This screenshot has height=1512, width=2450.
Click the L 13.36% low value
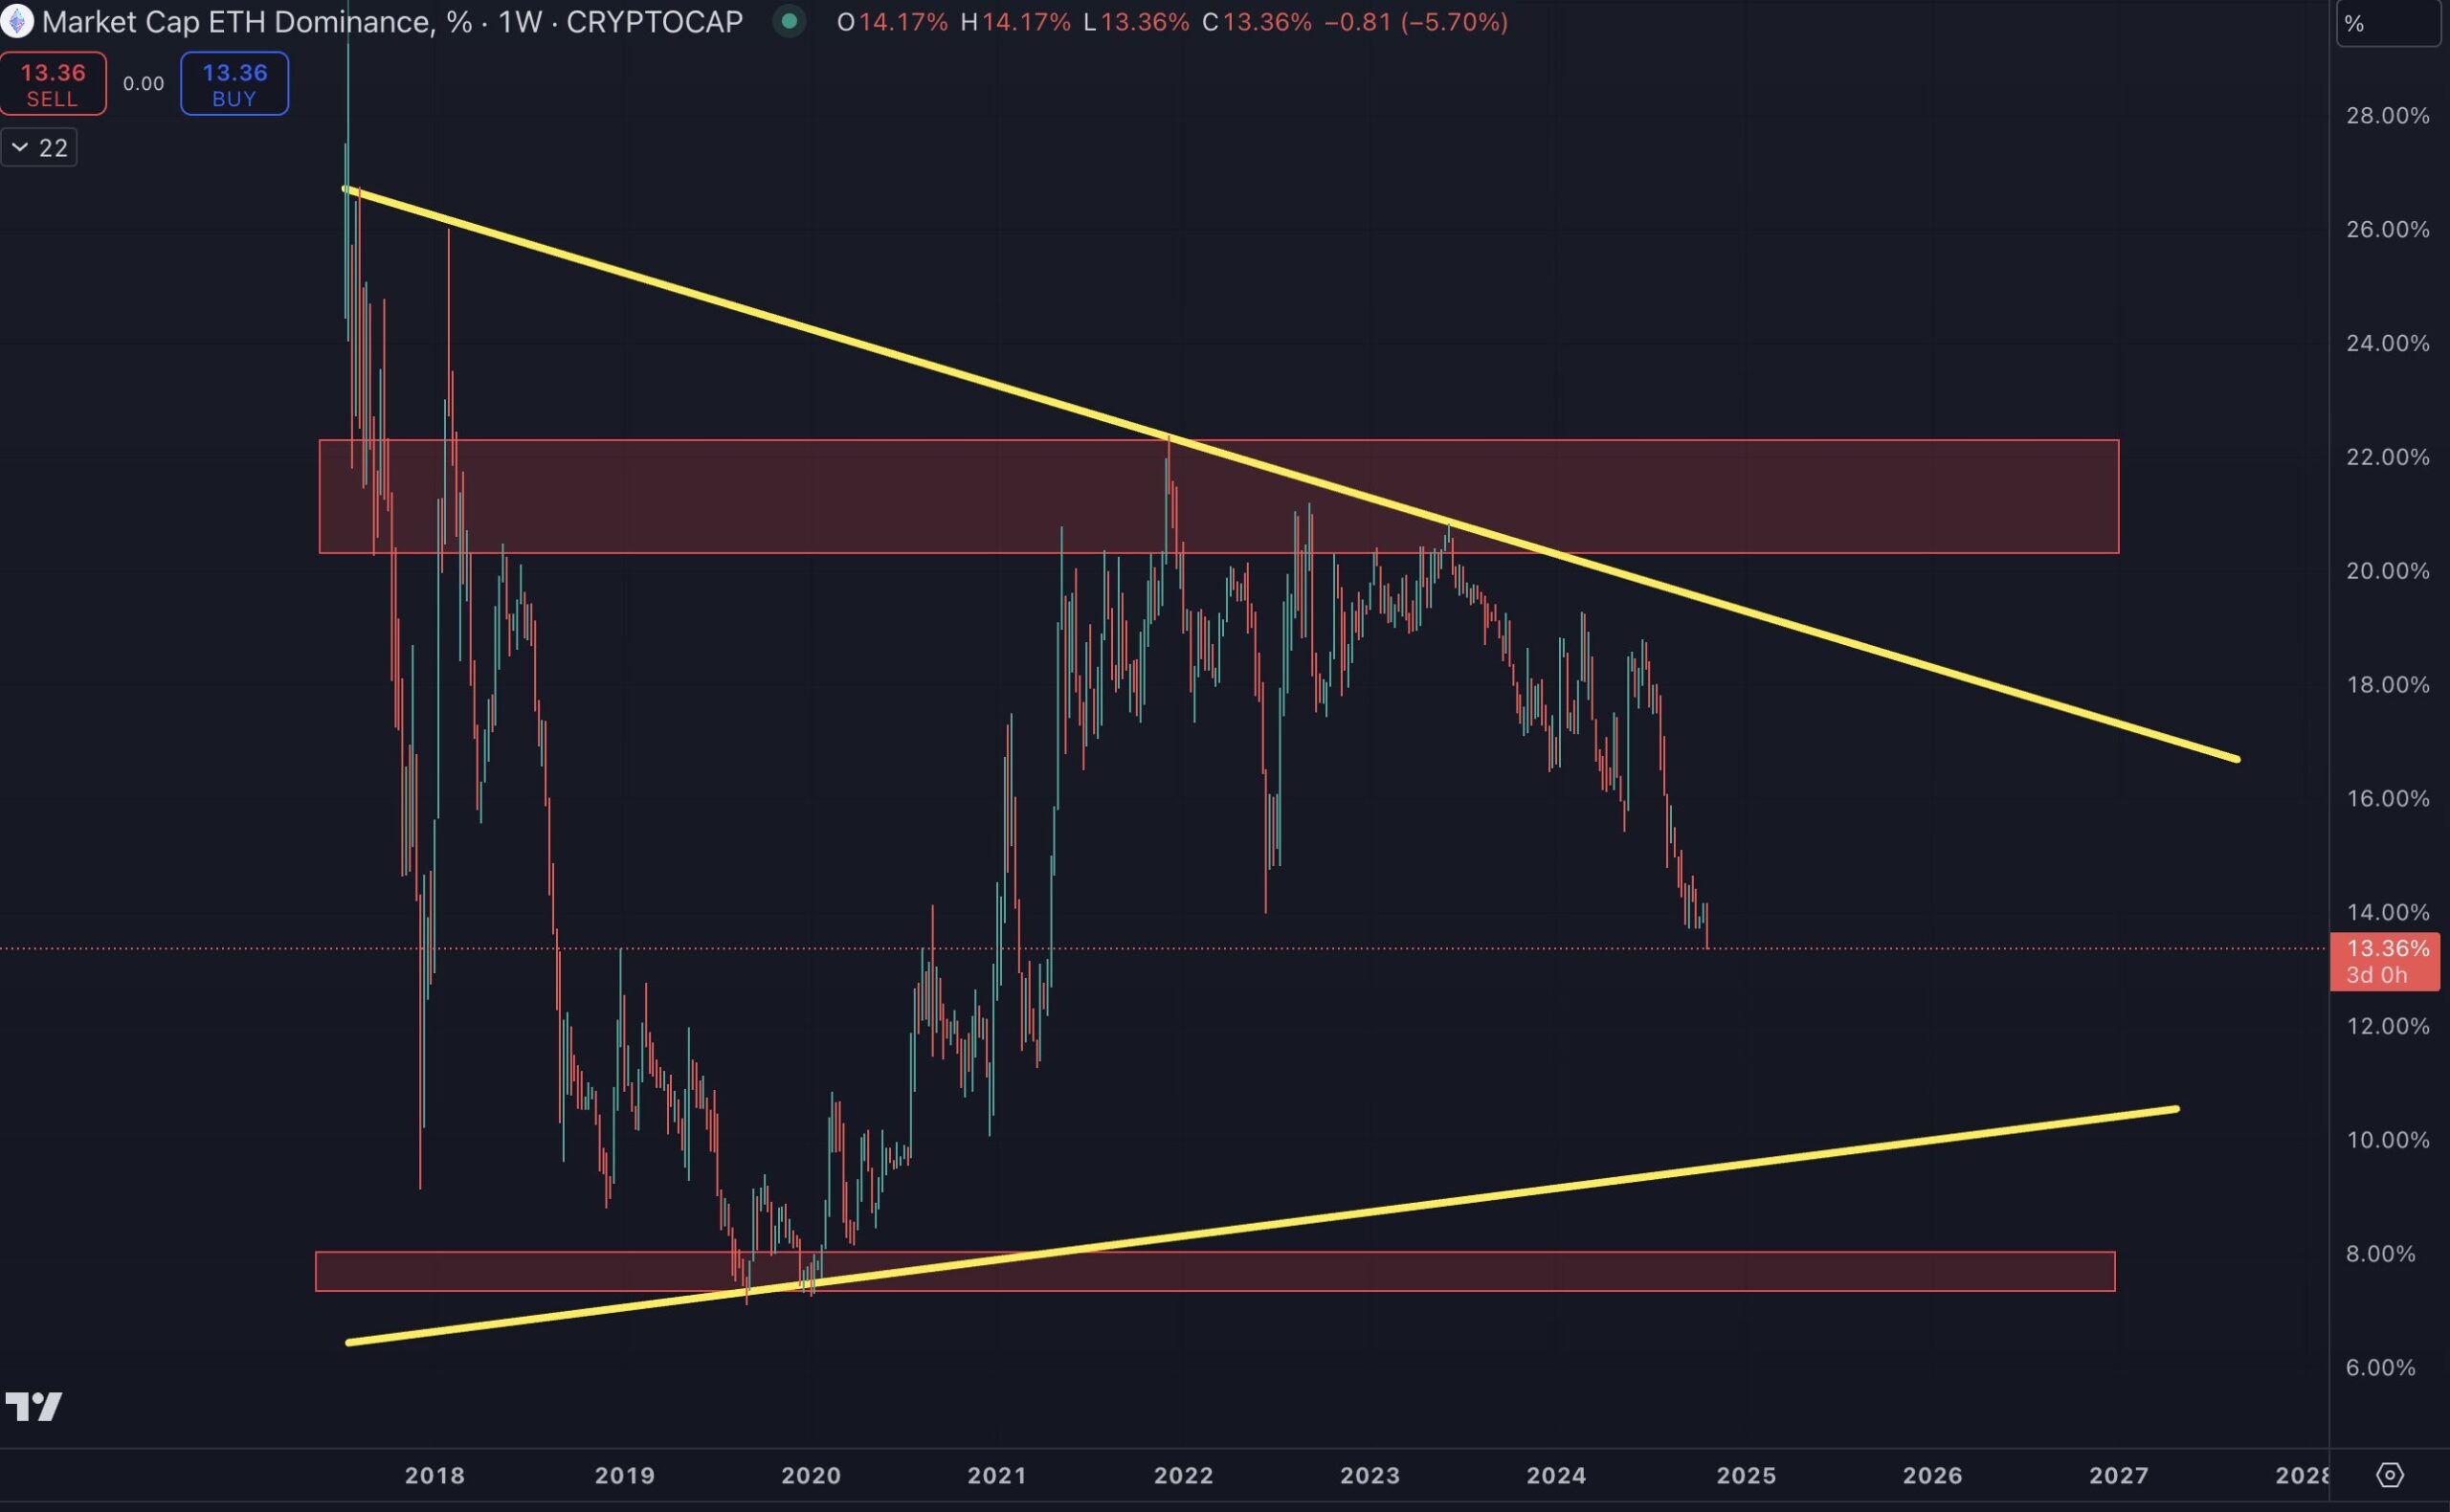1137,22
